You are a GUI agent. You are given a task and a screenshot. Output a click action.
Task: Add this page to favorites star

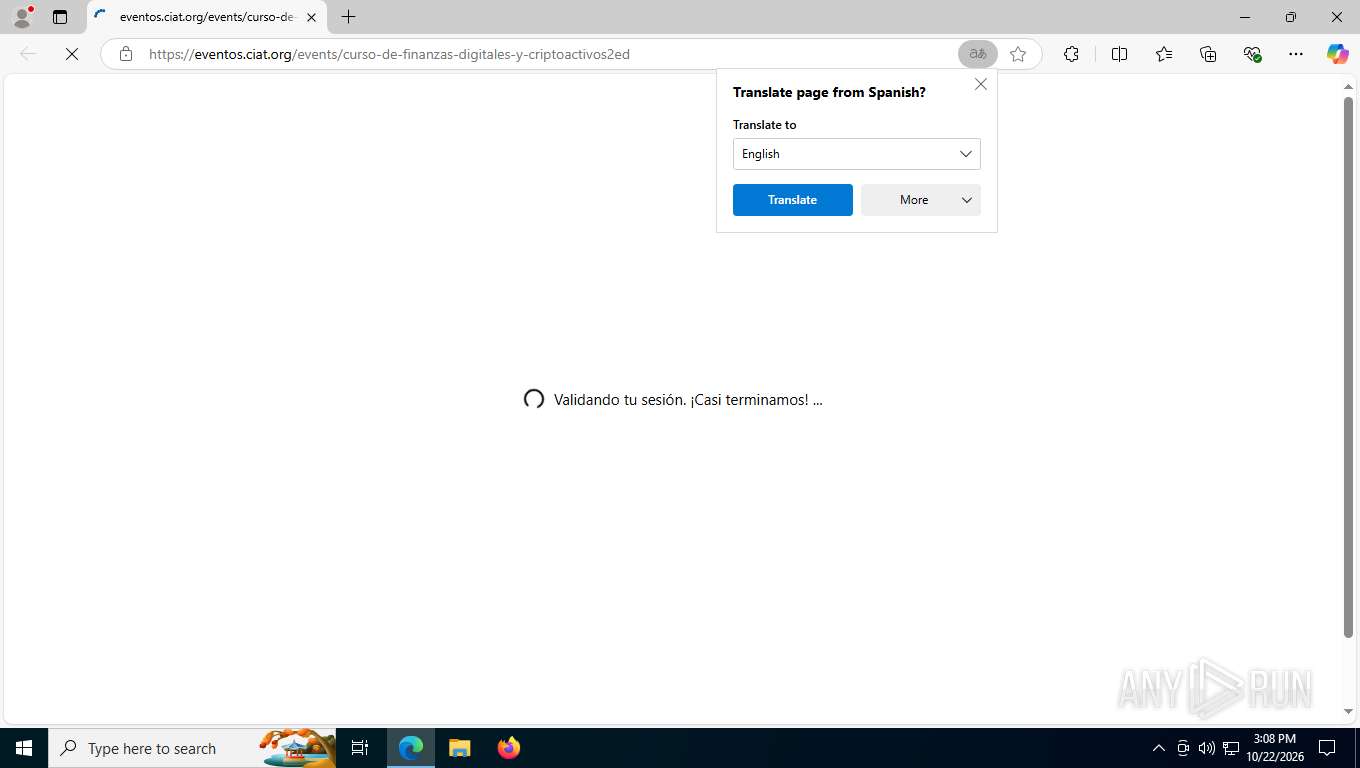[x=1018, y=54]
